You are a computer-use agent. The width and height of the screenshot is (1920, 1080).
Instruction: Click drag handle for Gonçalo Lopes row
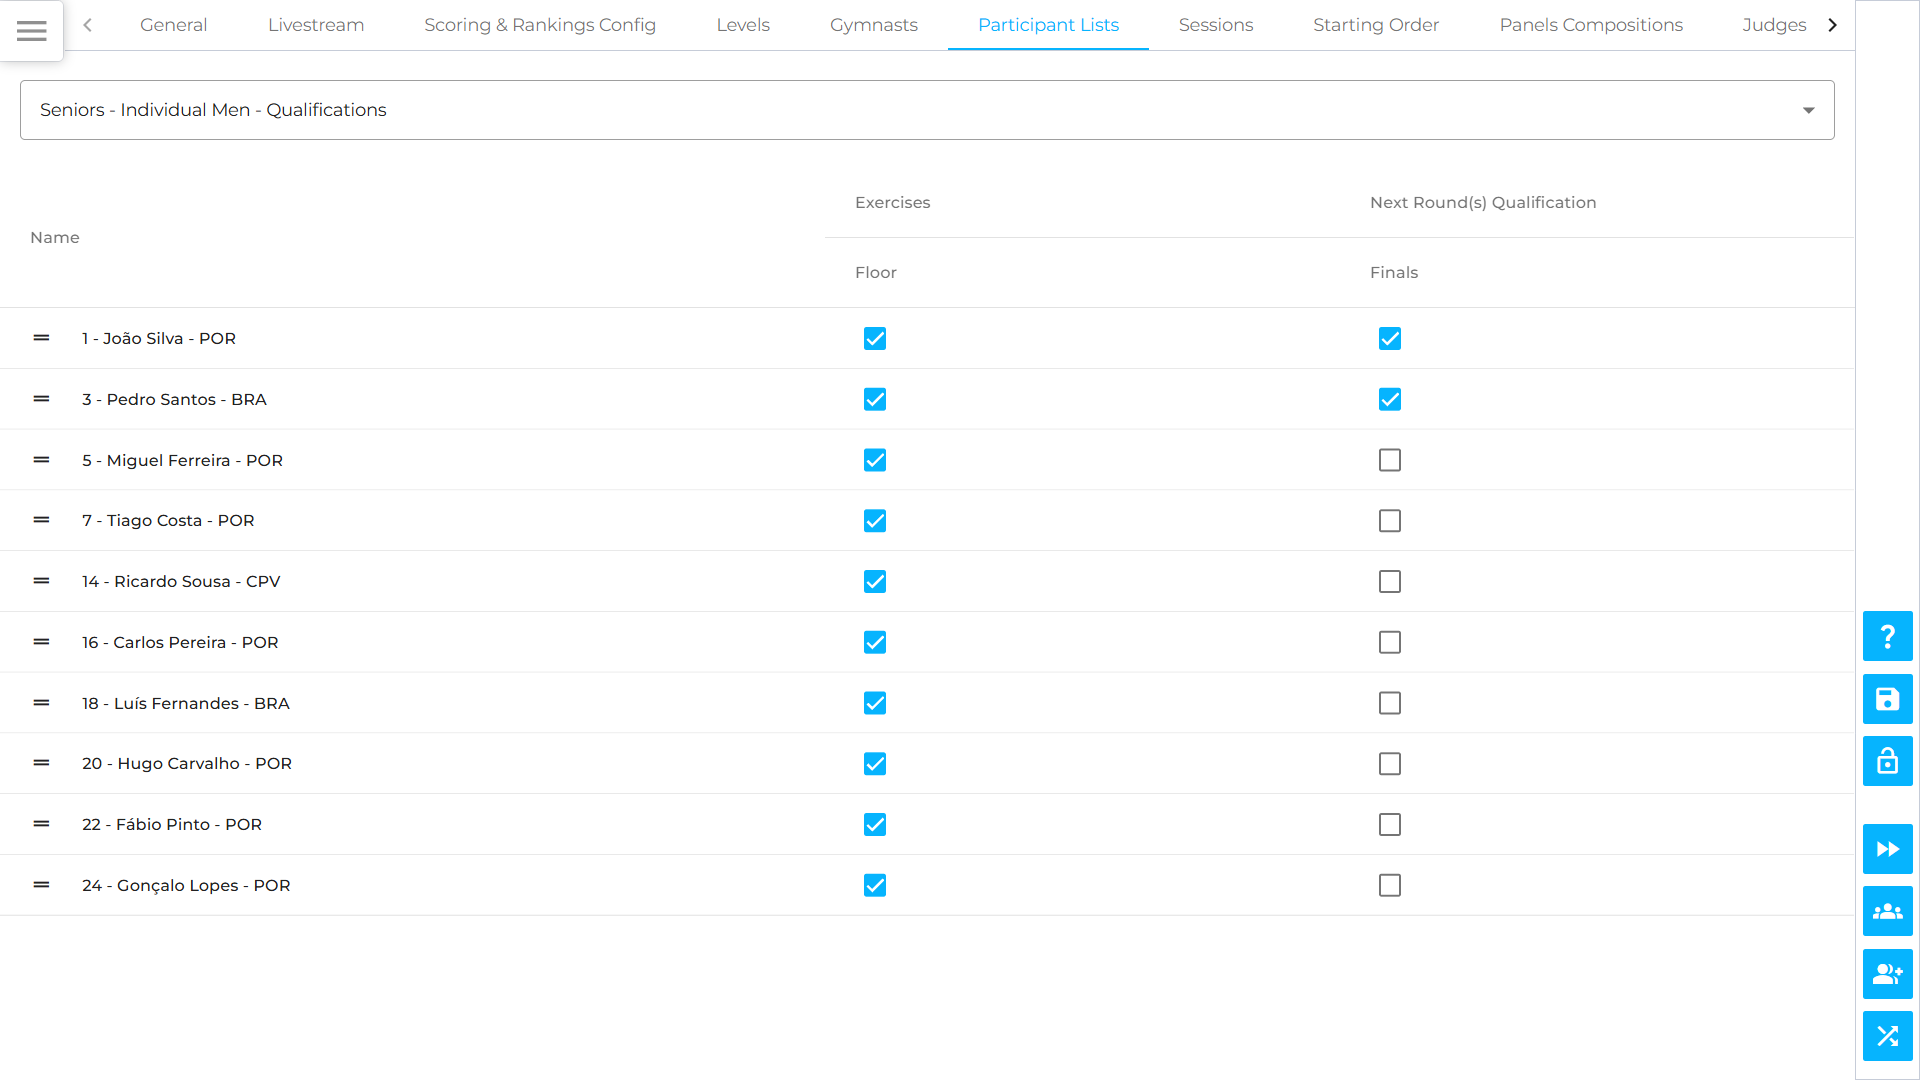(41, 885)
